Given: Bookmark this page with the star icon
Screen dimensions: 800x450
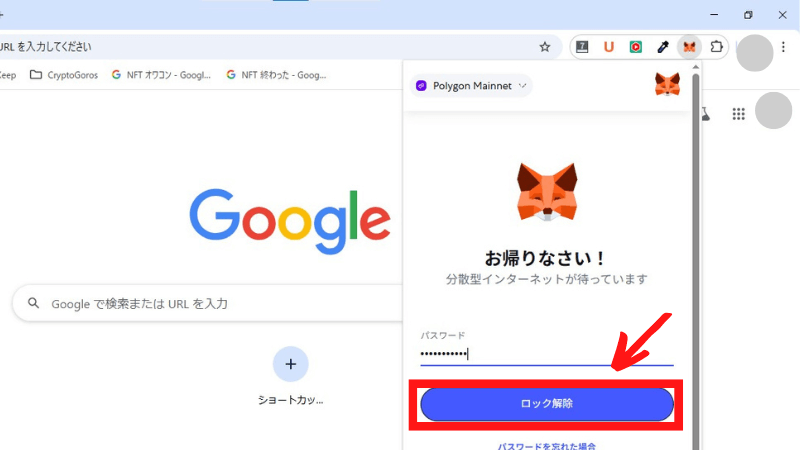Looking at the screenshot, I should click(x=545, y=47).
